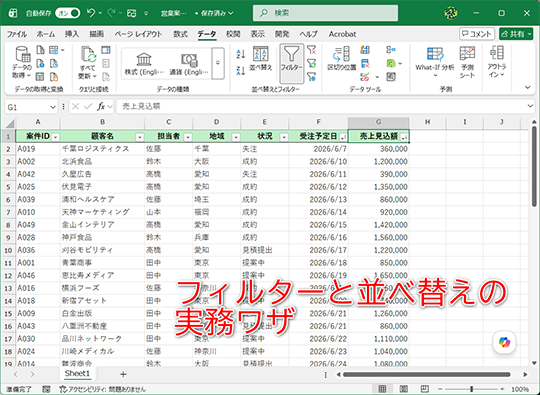Image resolution: width=540 pixels, height=395 pixels.
Task: Select the 株式 (English) data type
Action: (x=144, y=64)
